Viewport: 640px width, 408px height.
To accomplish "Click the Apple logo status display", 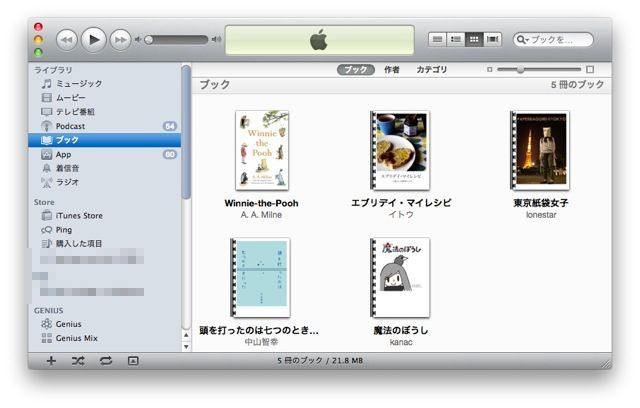I will (x=319, y=40).
